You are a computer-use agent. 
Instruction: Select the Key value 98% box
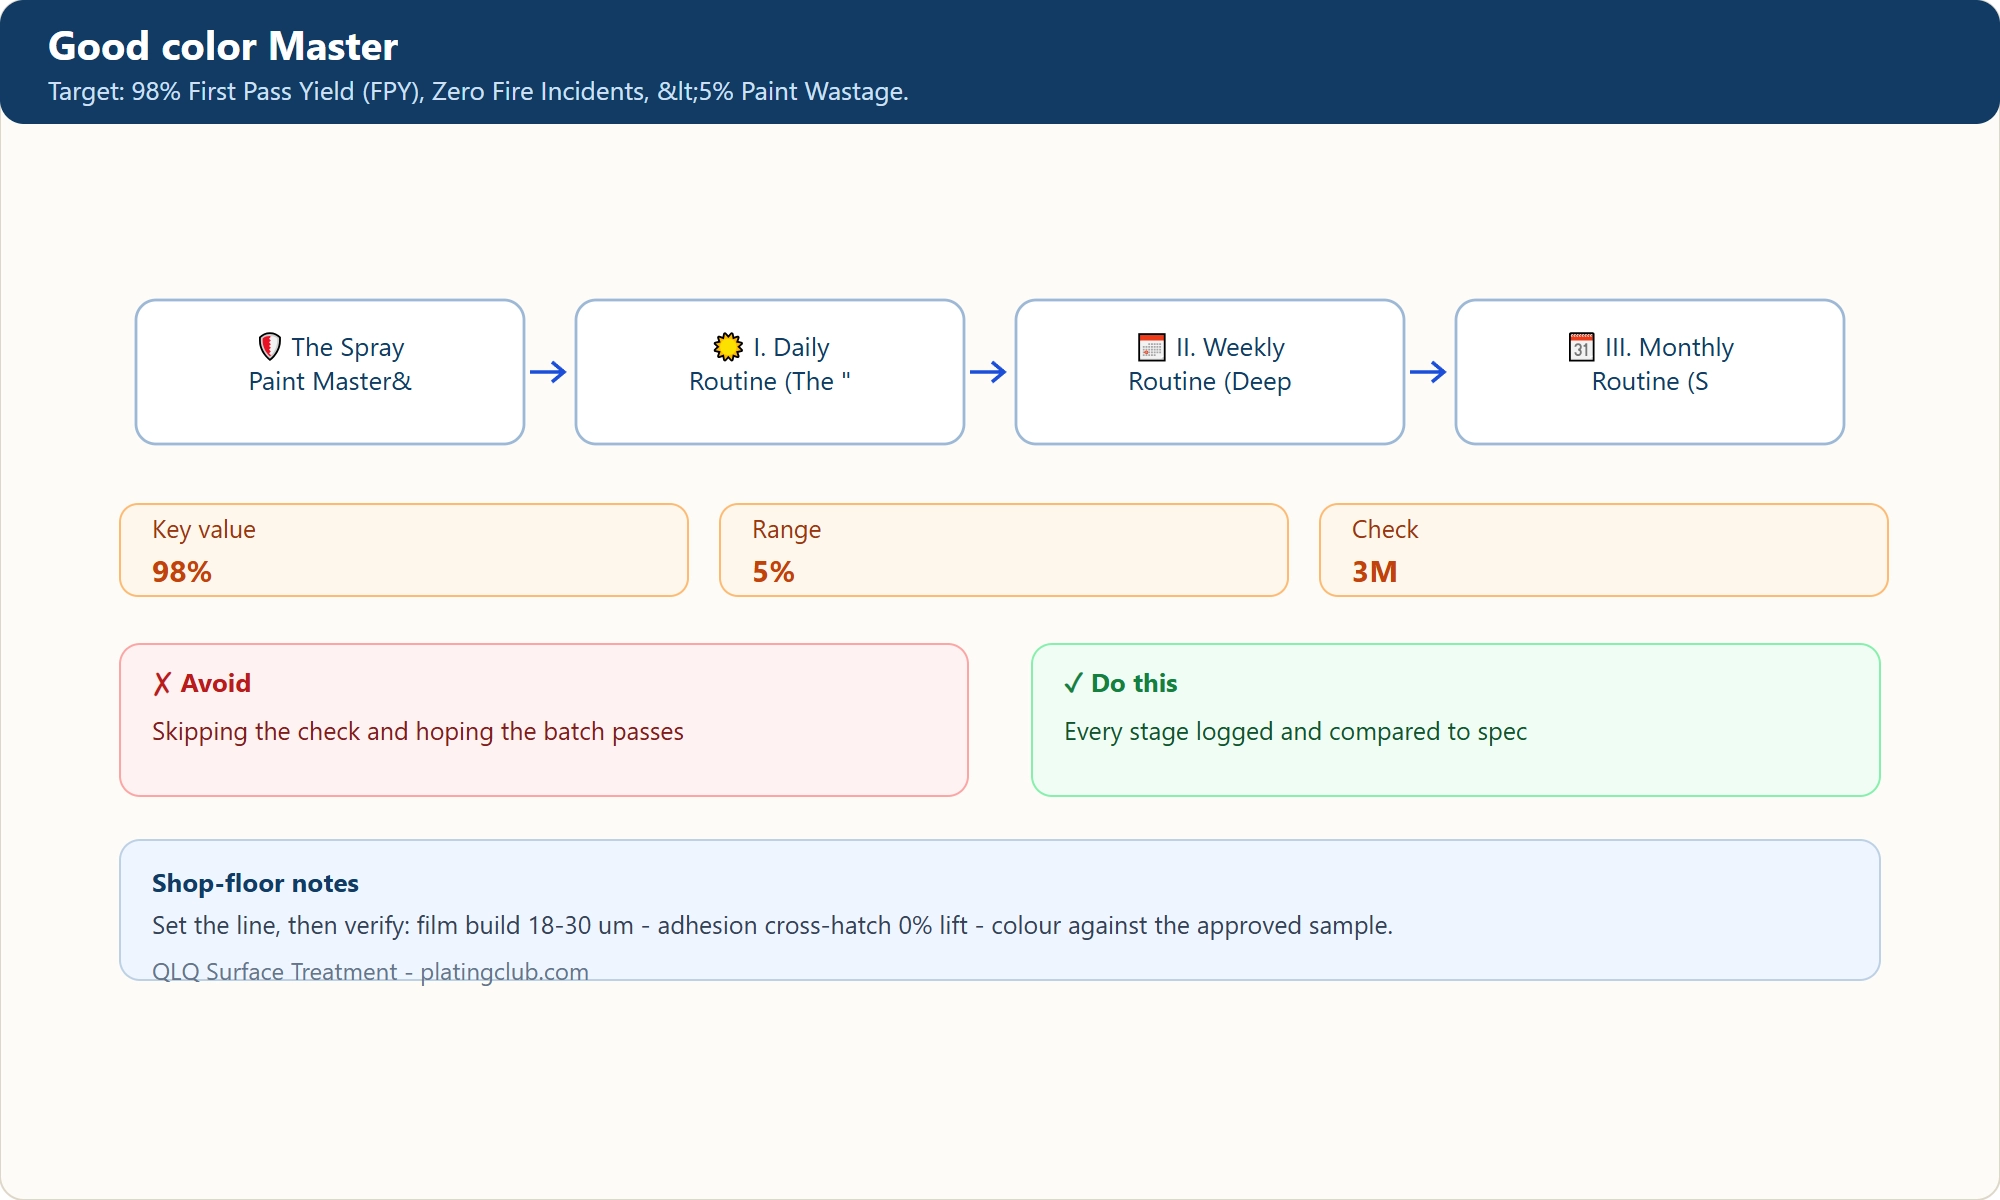tap(404, 550)
